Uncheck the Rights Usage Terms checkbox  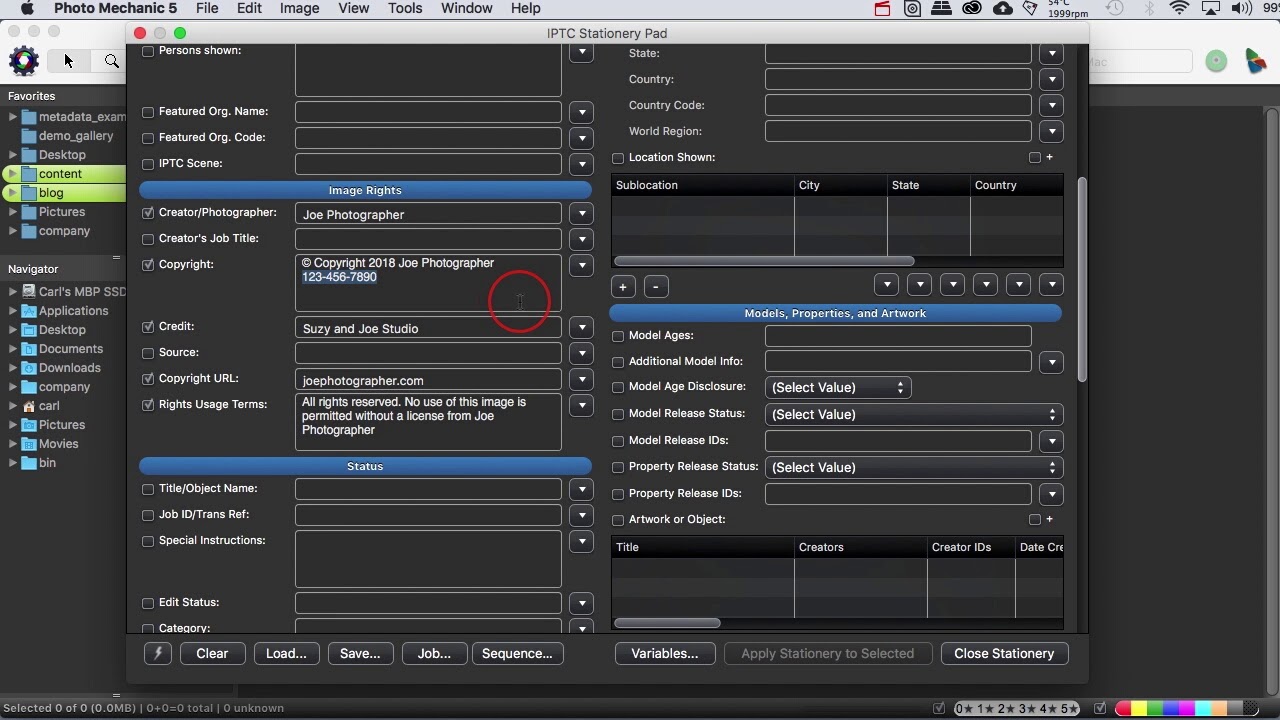point(148,405)
